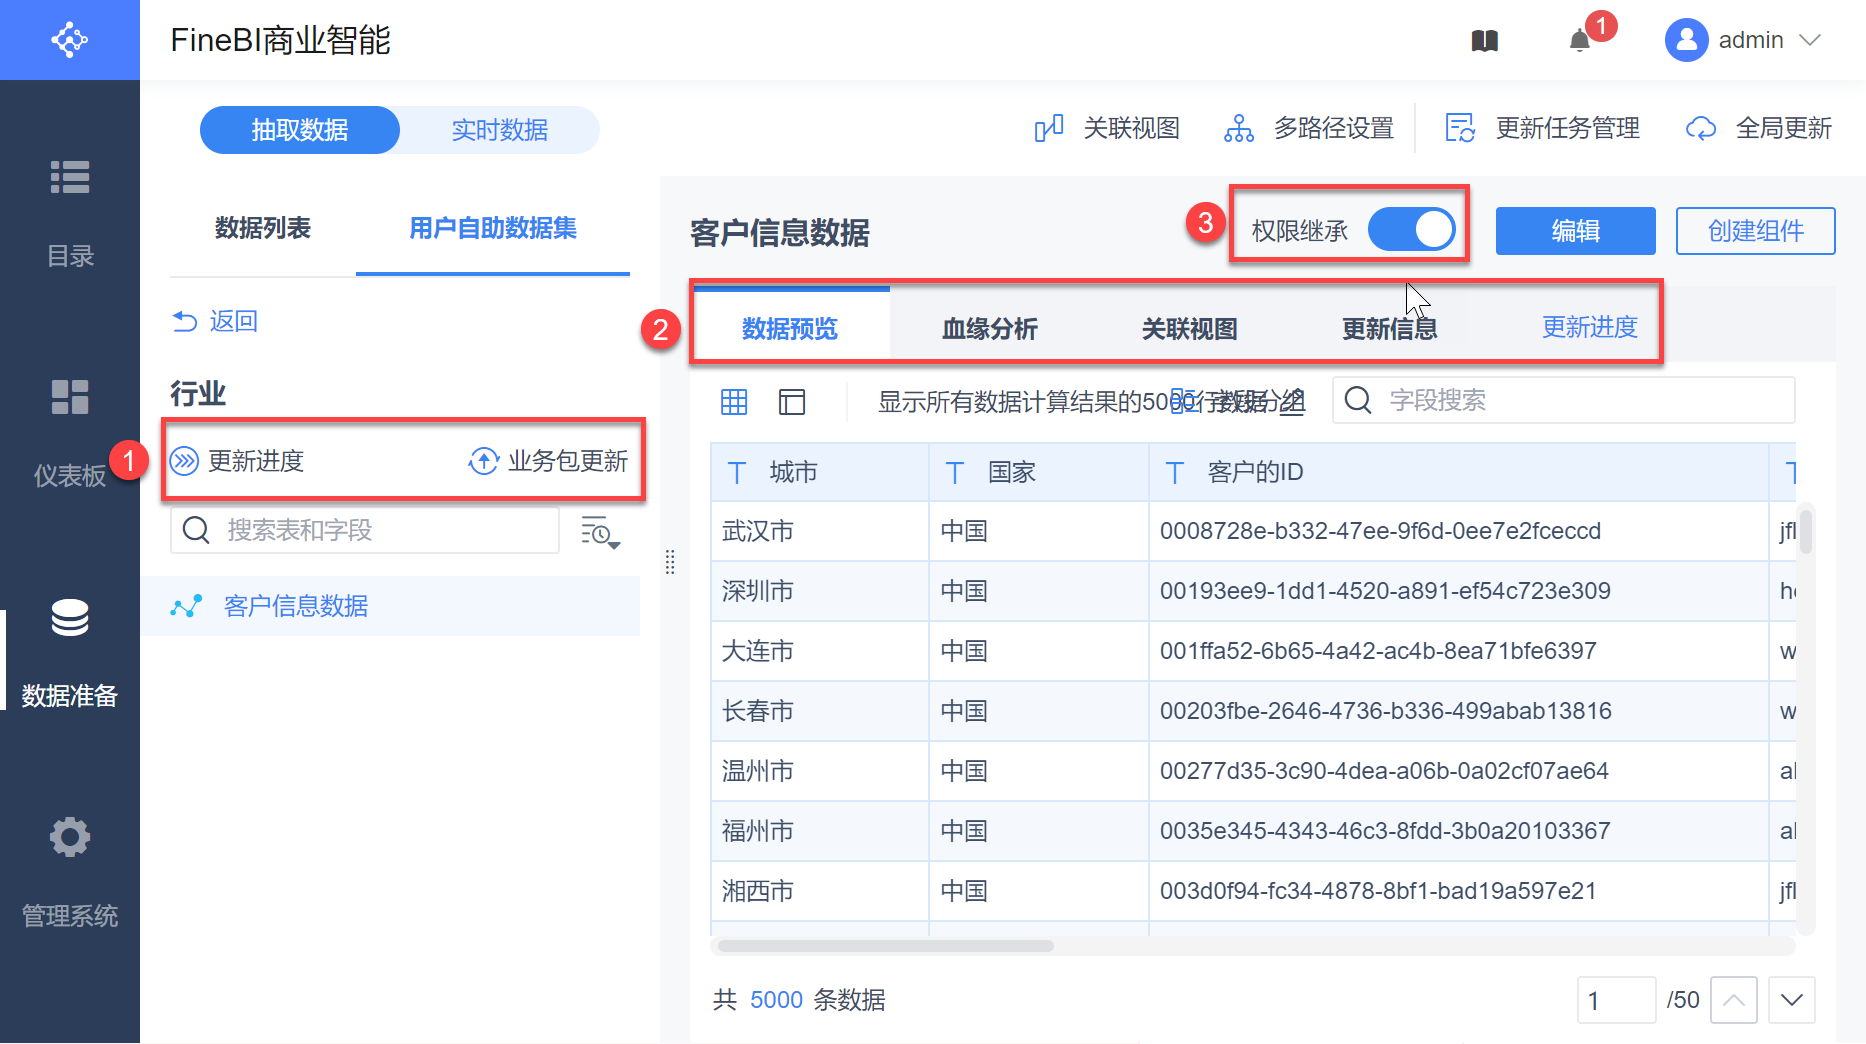Click the 客户信息数据 panel heading
The height and width of the screenshot is (1044, 1866).
click(780, 232)
